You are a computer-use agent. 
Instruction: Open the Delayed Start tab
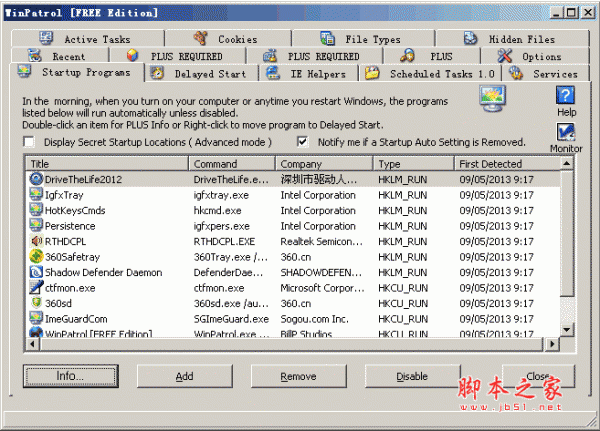click(201, 73)
